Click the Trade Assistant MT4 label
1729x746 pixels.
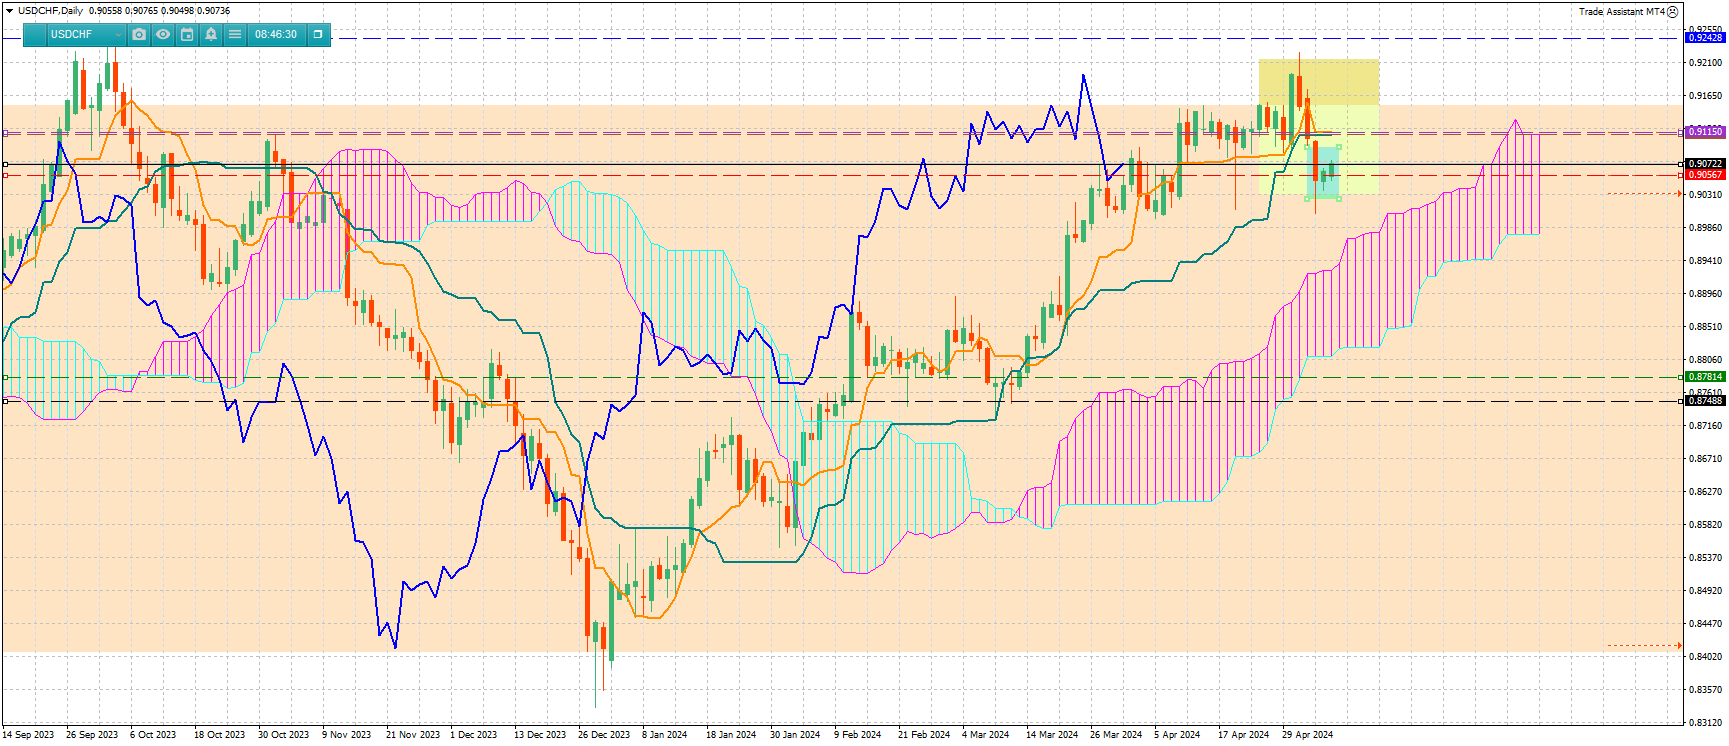[x=1622, y=12]
